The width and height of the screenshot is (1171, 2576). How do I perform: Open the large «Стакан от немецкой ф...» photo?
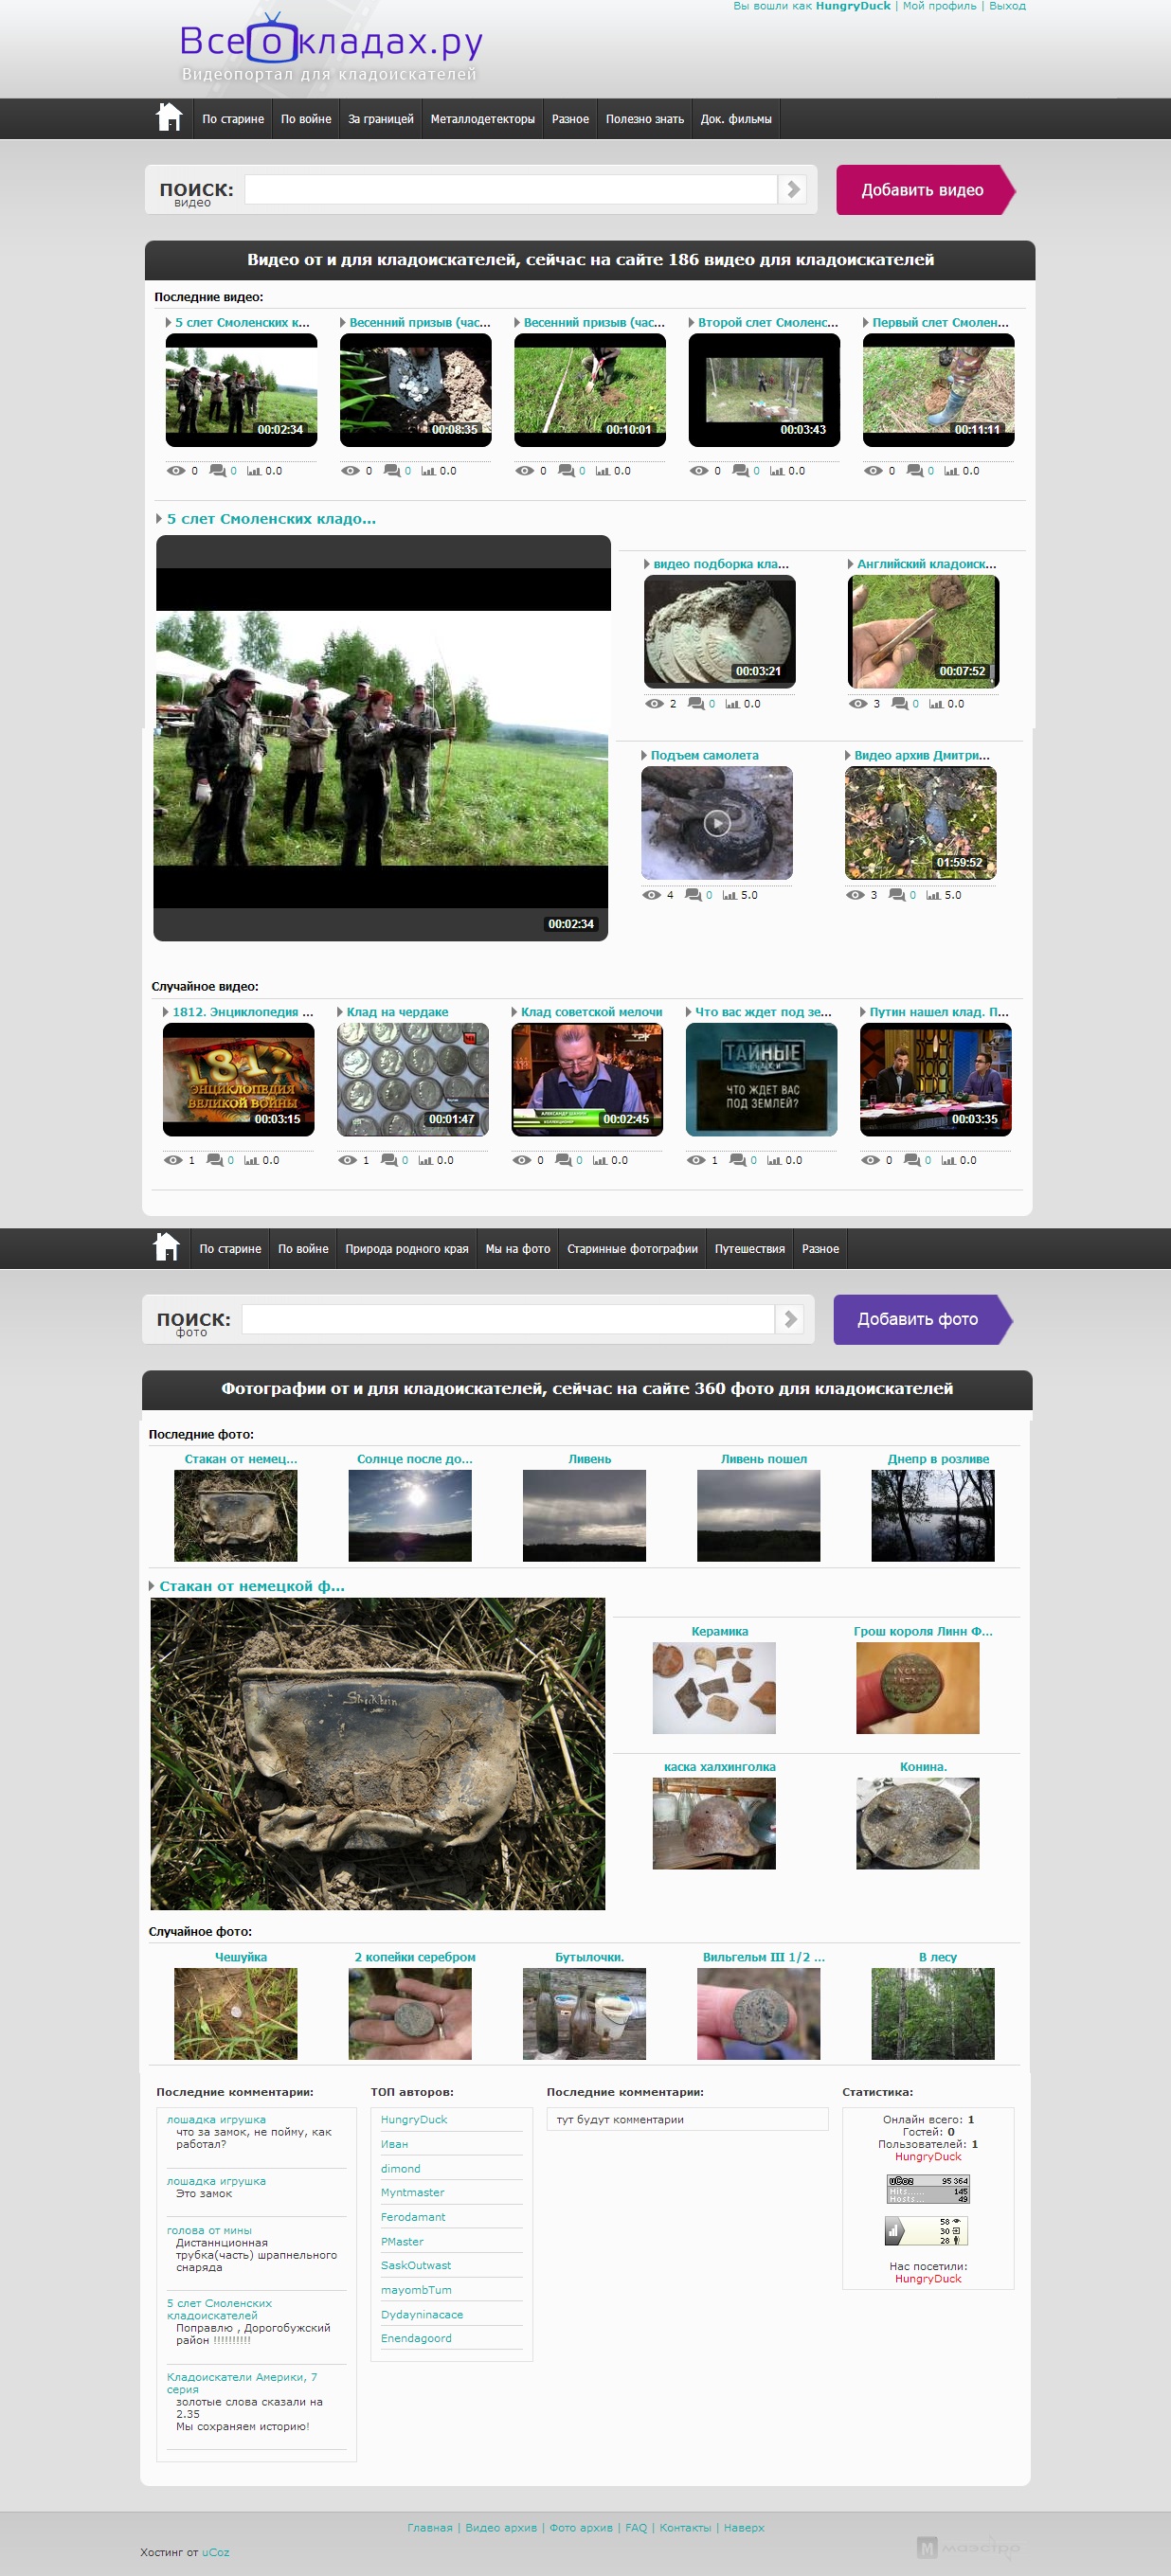(x=377, y=1753)
